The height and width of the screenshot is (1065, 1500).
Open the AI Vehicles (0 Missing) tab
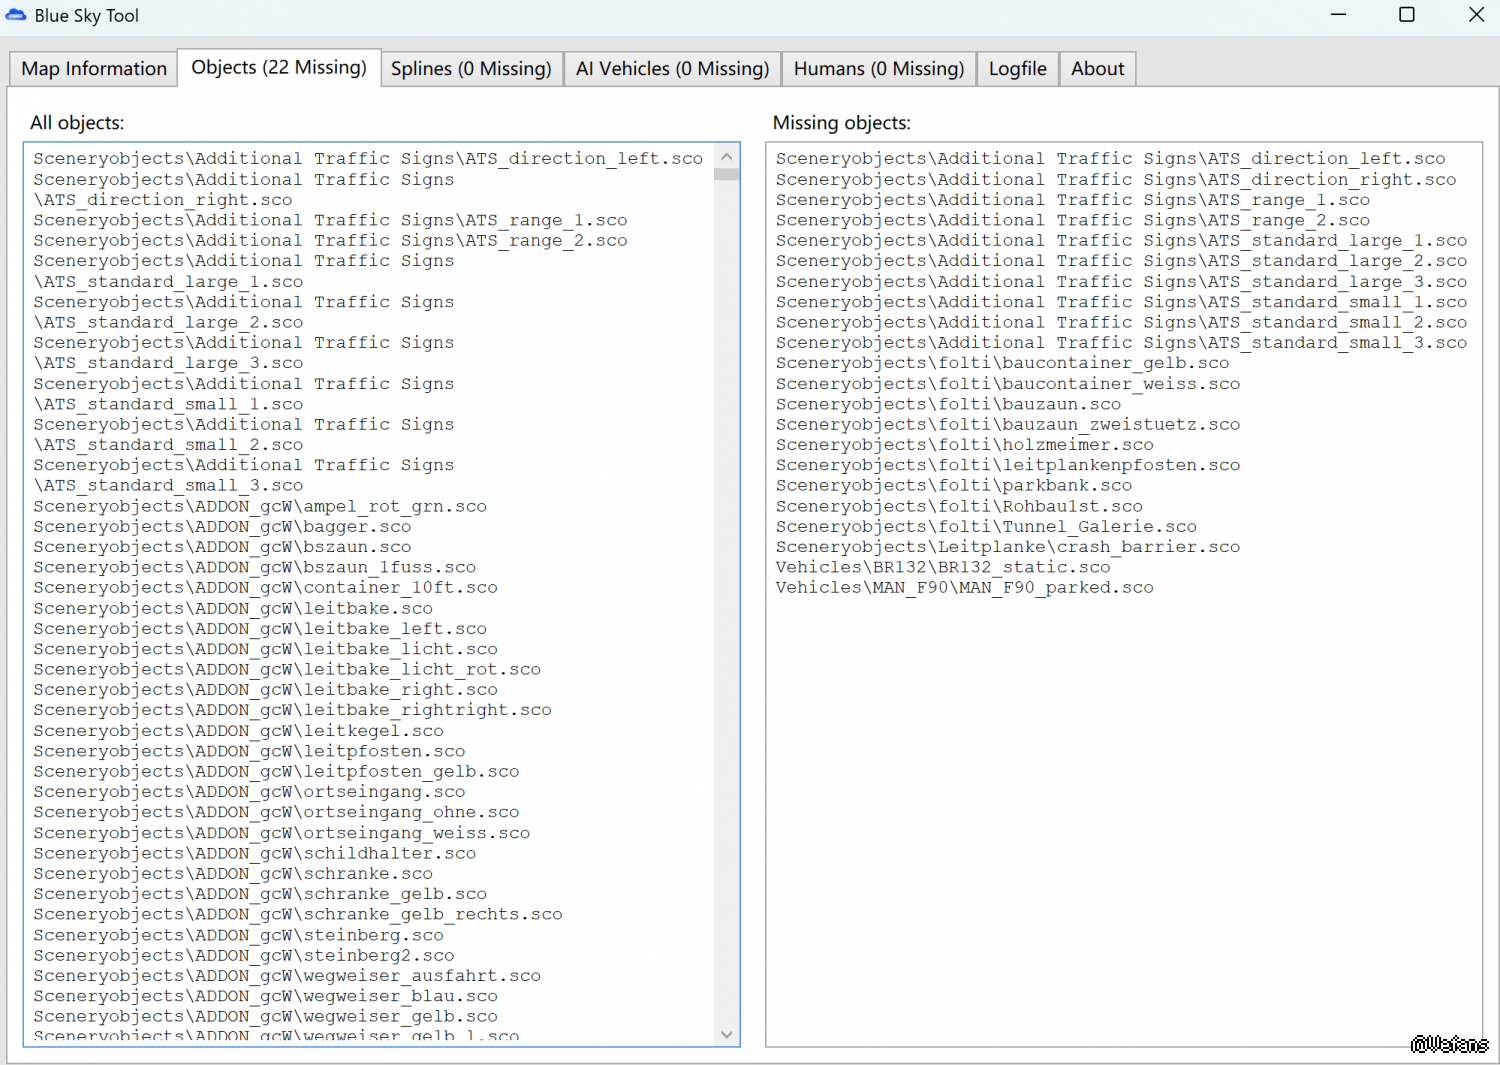coord(672,69)
